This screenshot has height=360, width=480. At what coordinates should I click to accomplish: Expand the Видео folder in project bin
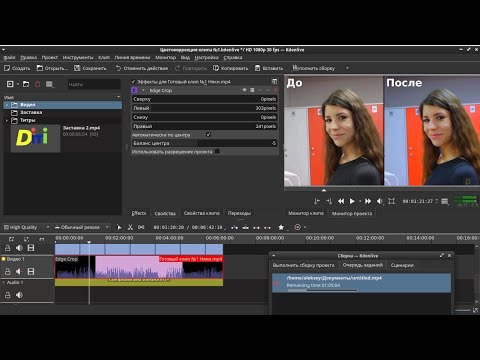click(7, 105)
